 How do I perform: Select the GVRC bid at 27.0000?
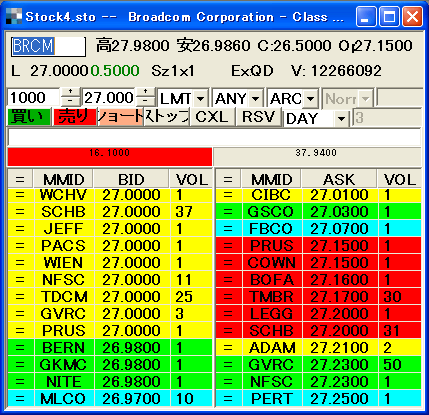pos(110,313)
